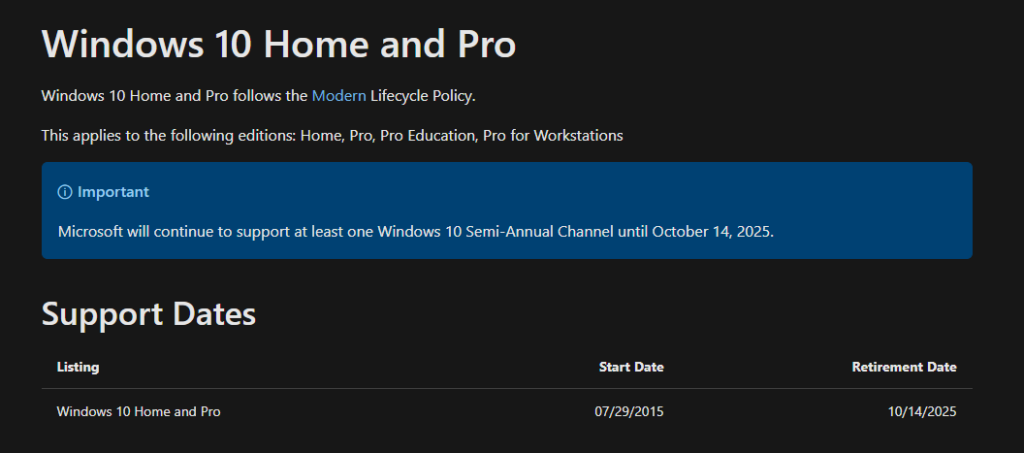Click the sentence Windows 10 Home and Pro follows

click(259, 96)
